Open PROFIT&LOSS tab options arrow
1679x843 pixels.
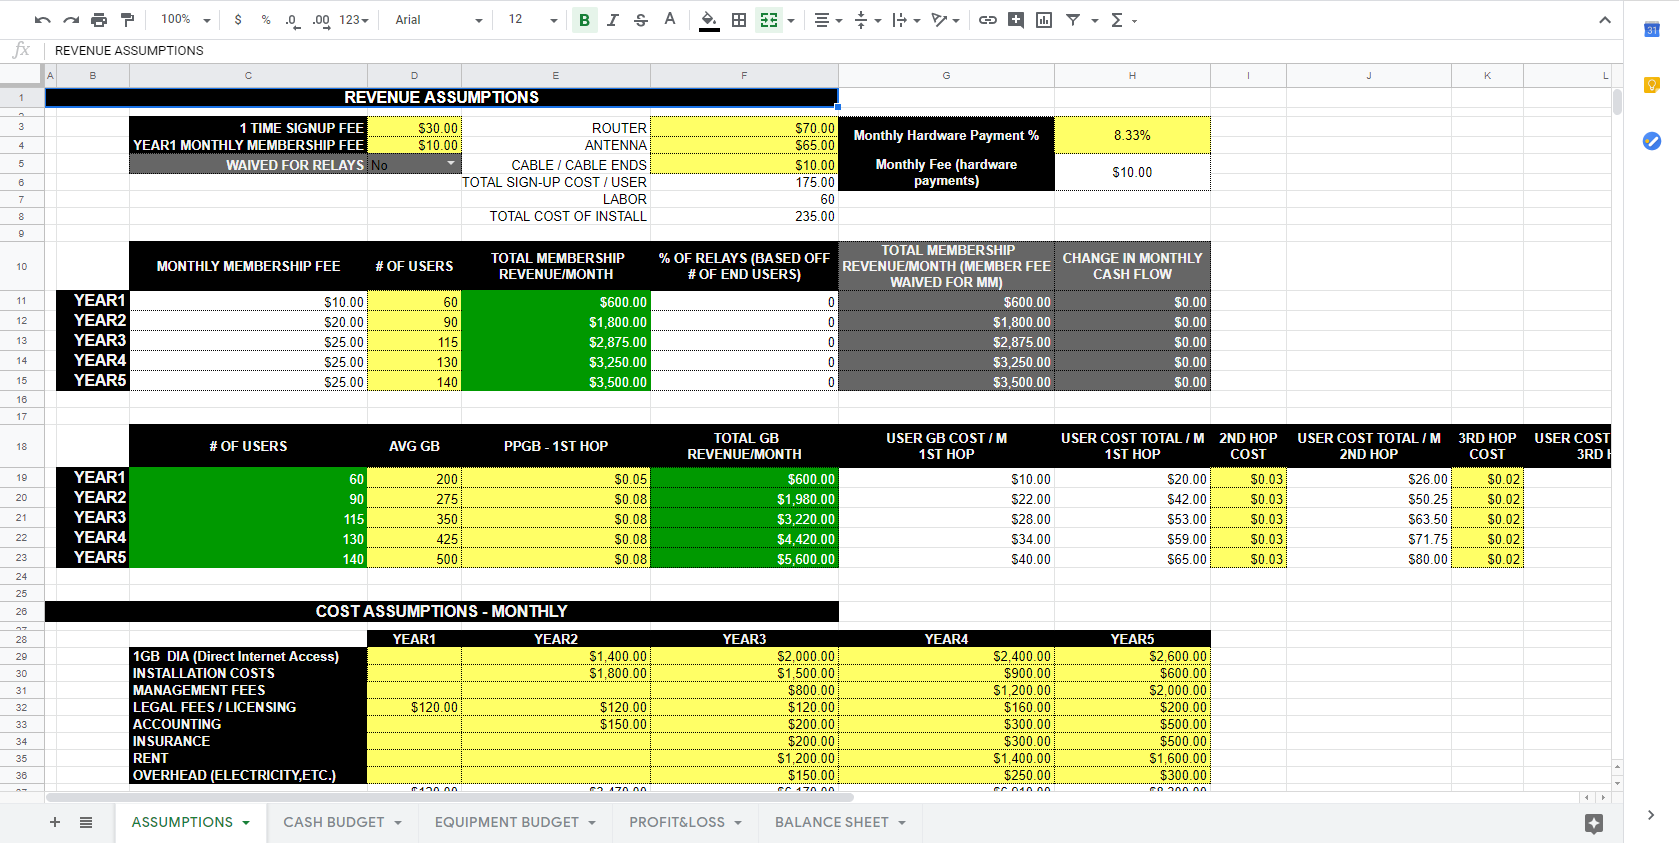(x=738, y=823)
